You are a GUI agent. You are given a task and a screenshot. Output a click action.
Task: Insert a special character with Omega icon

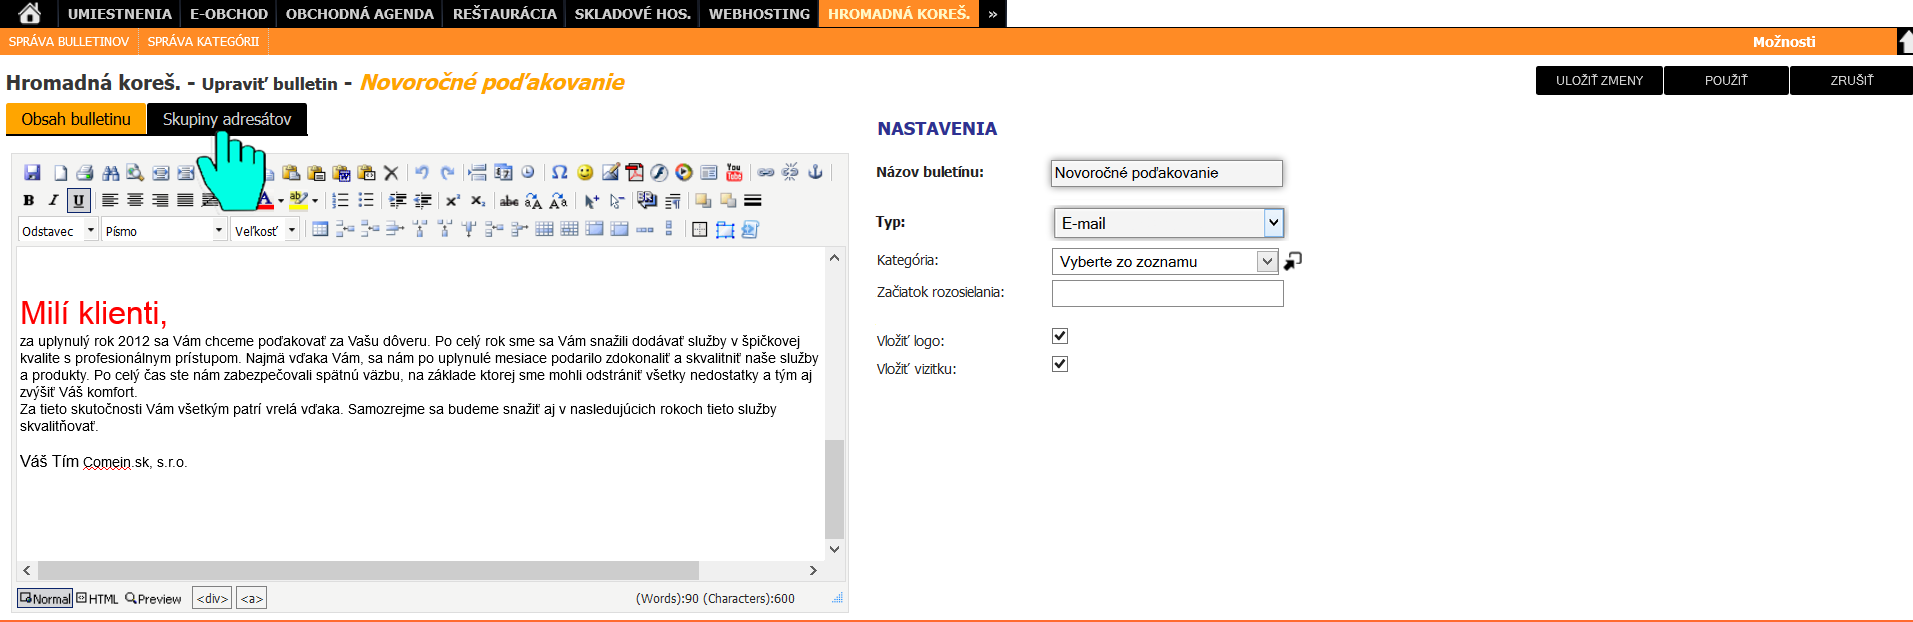coord(560,172)
